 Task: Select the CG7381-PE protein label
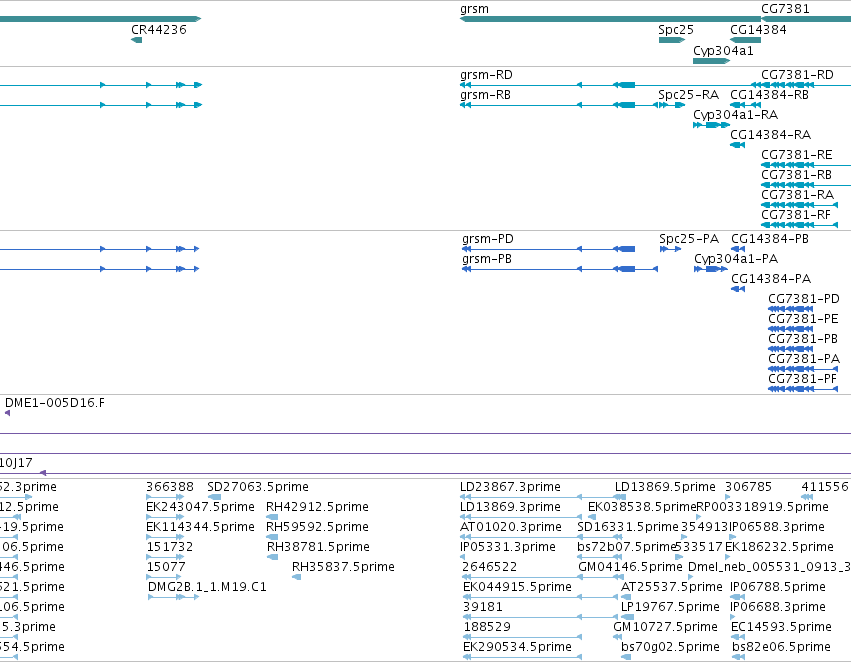[803, 319]
